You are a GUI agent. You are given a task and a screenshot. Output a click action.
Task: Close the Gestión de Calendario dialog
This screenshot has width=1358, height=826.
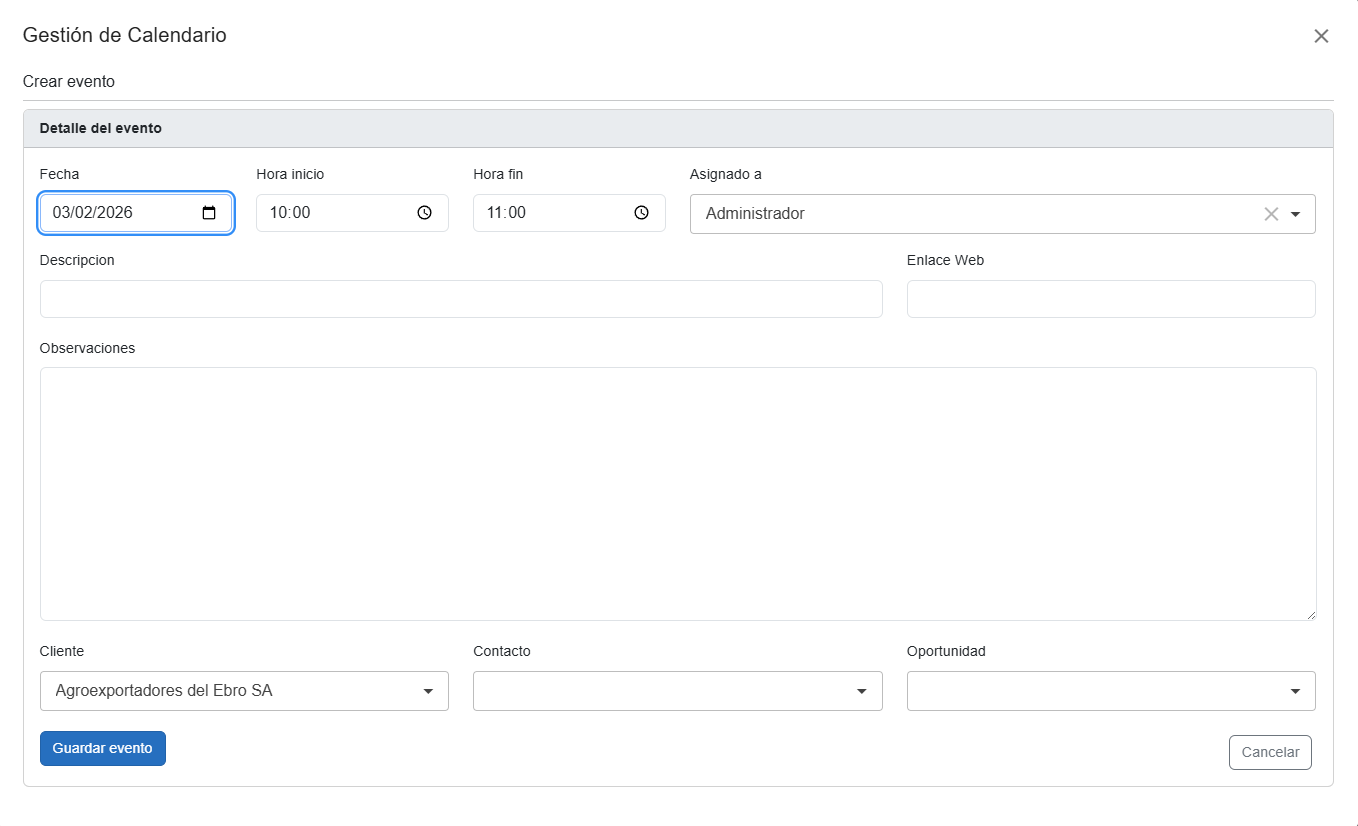(x=1321, y=36)
